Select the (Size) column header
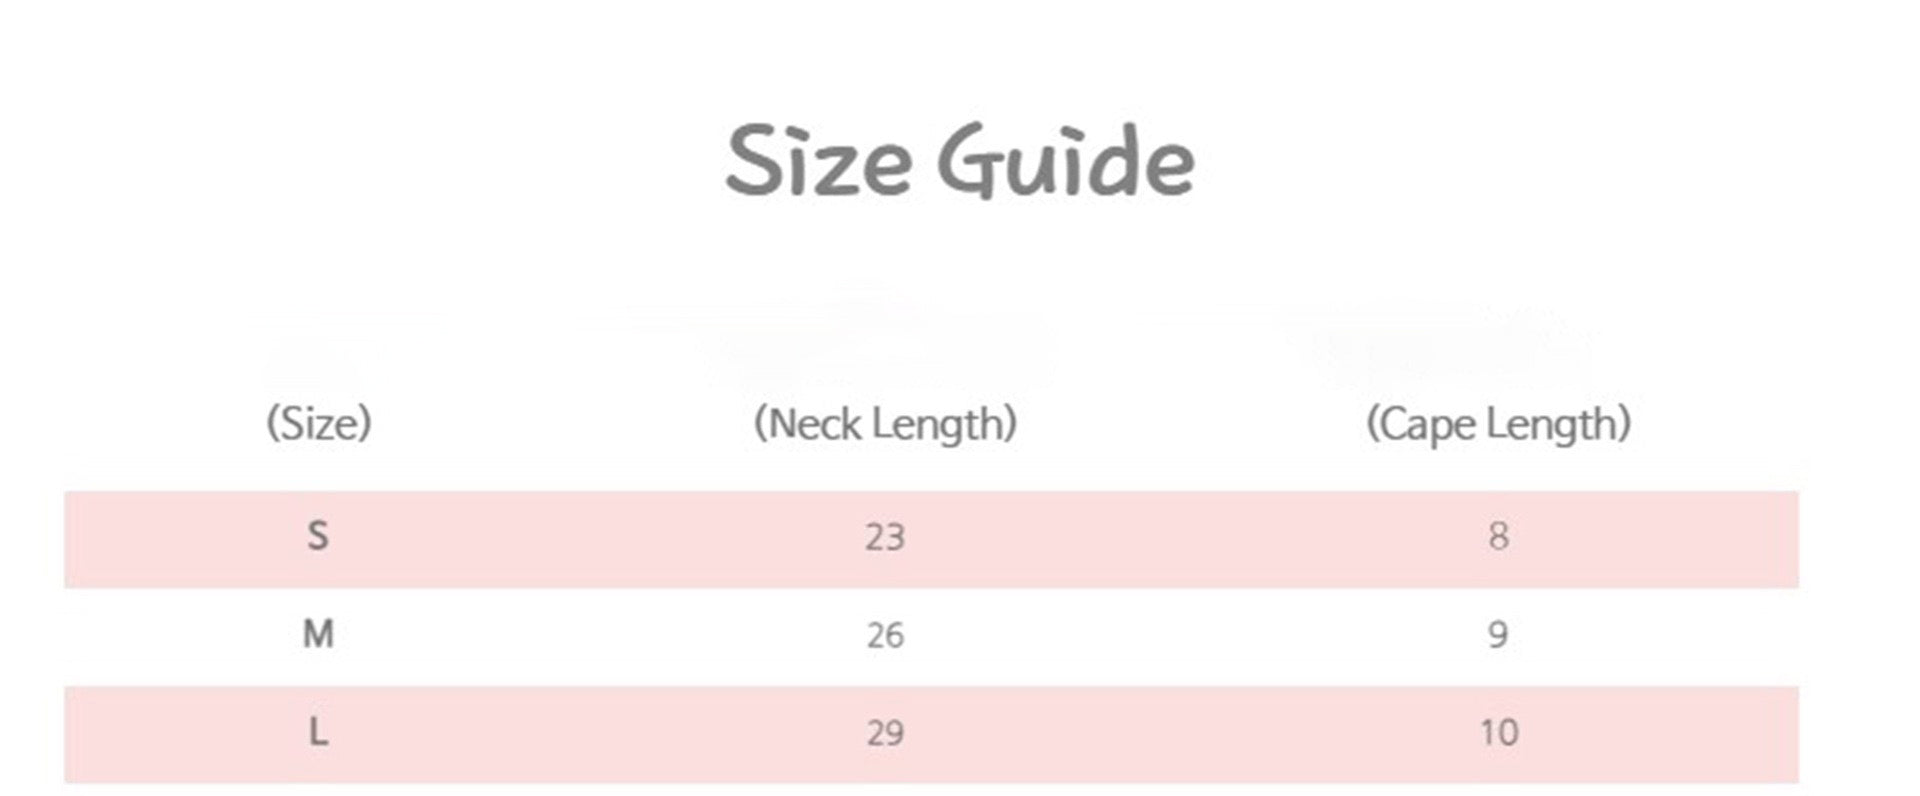Image resolution: width=1920 pixels, height=796 pixels. pyautogui.click(x=319, y=424)
